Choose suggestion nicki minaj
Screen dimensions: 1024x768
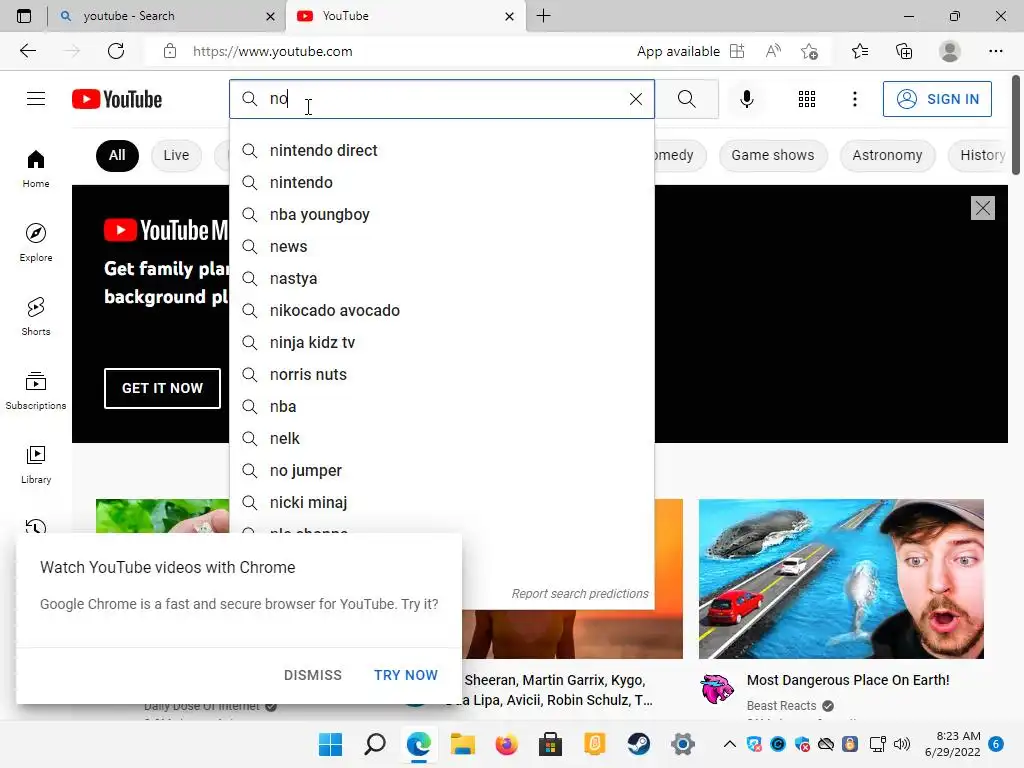pos(441,502)
